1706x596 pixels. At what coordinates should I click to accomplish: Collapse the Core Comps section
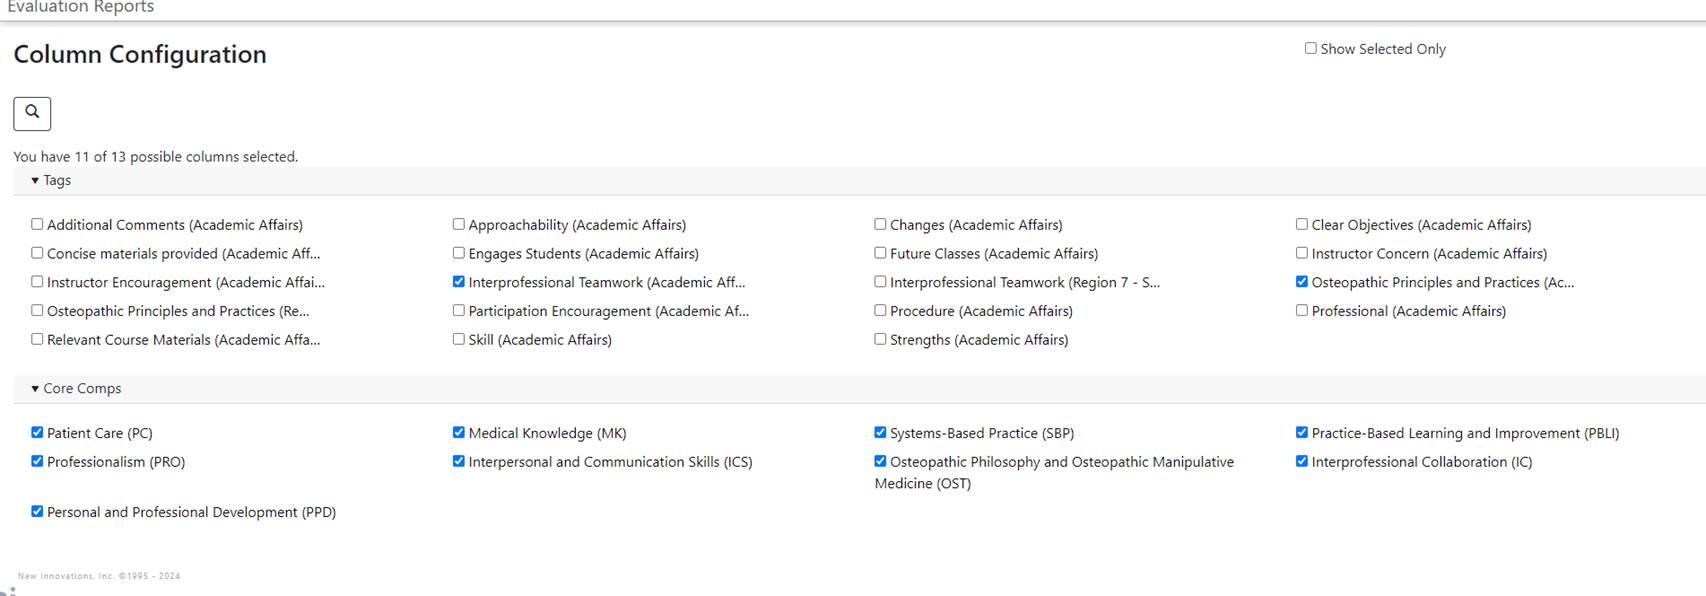tap(76, 389)
